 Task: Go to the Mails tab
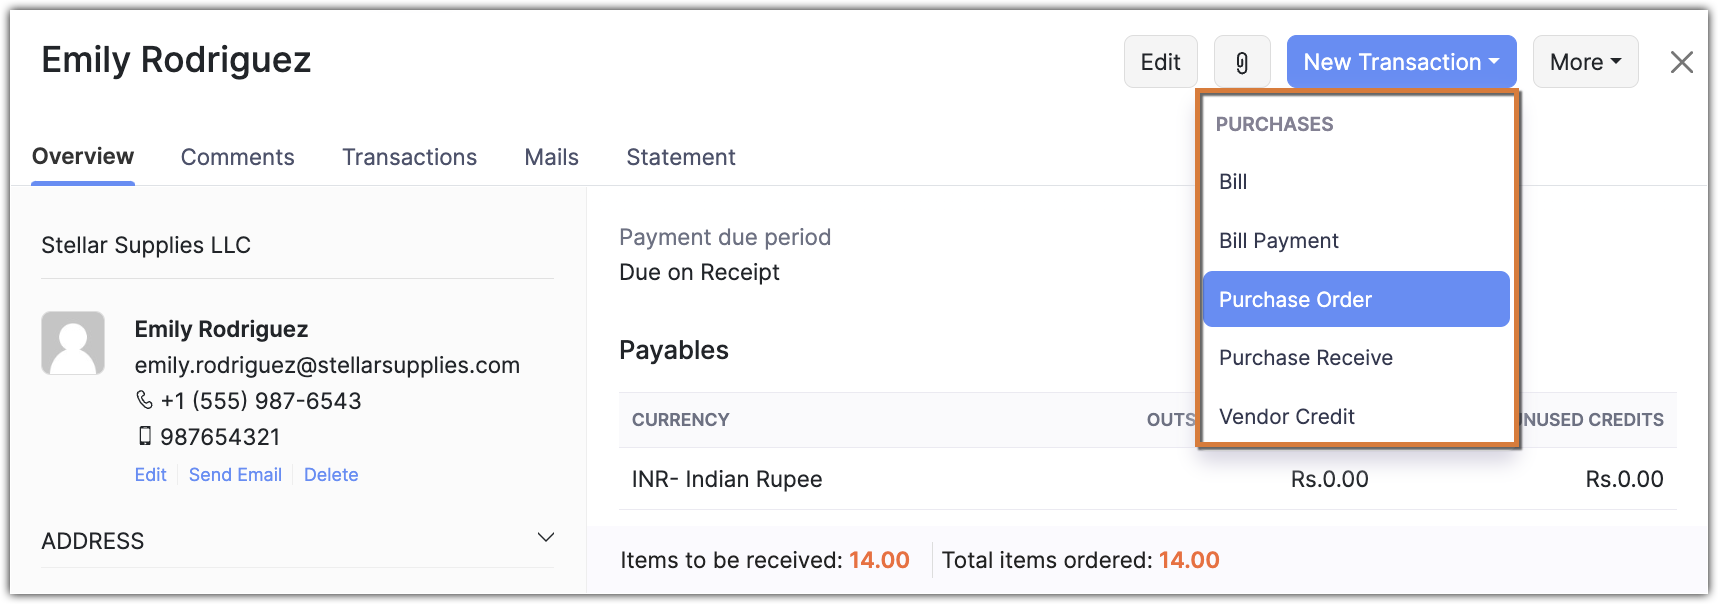pos(551,157)
